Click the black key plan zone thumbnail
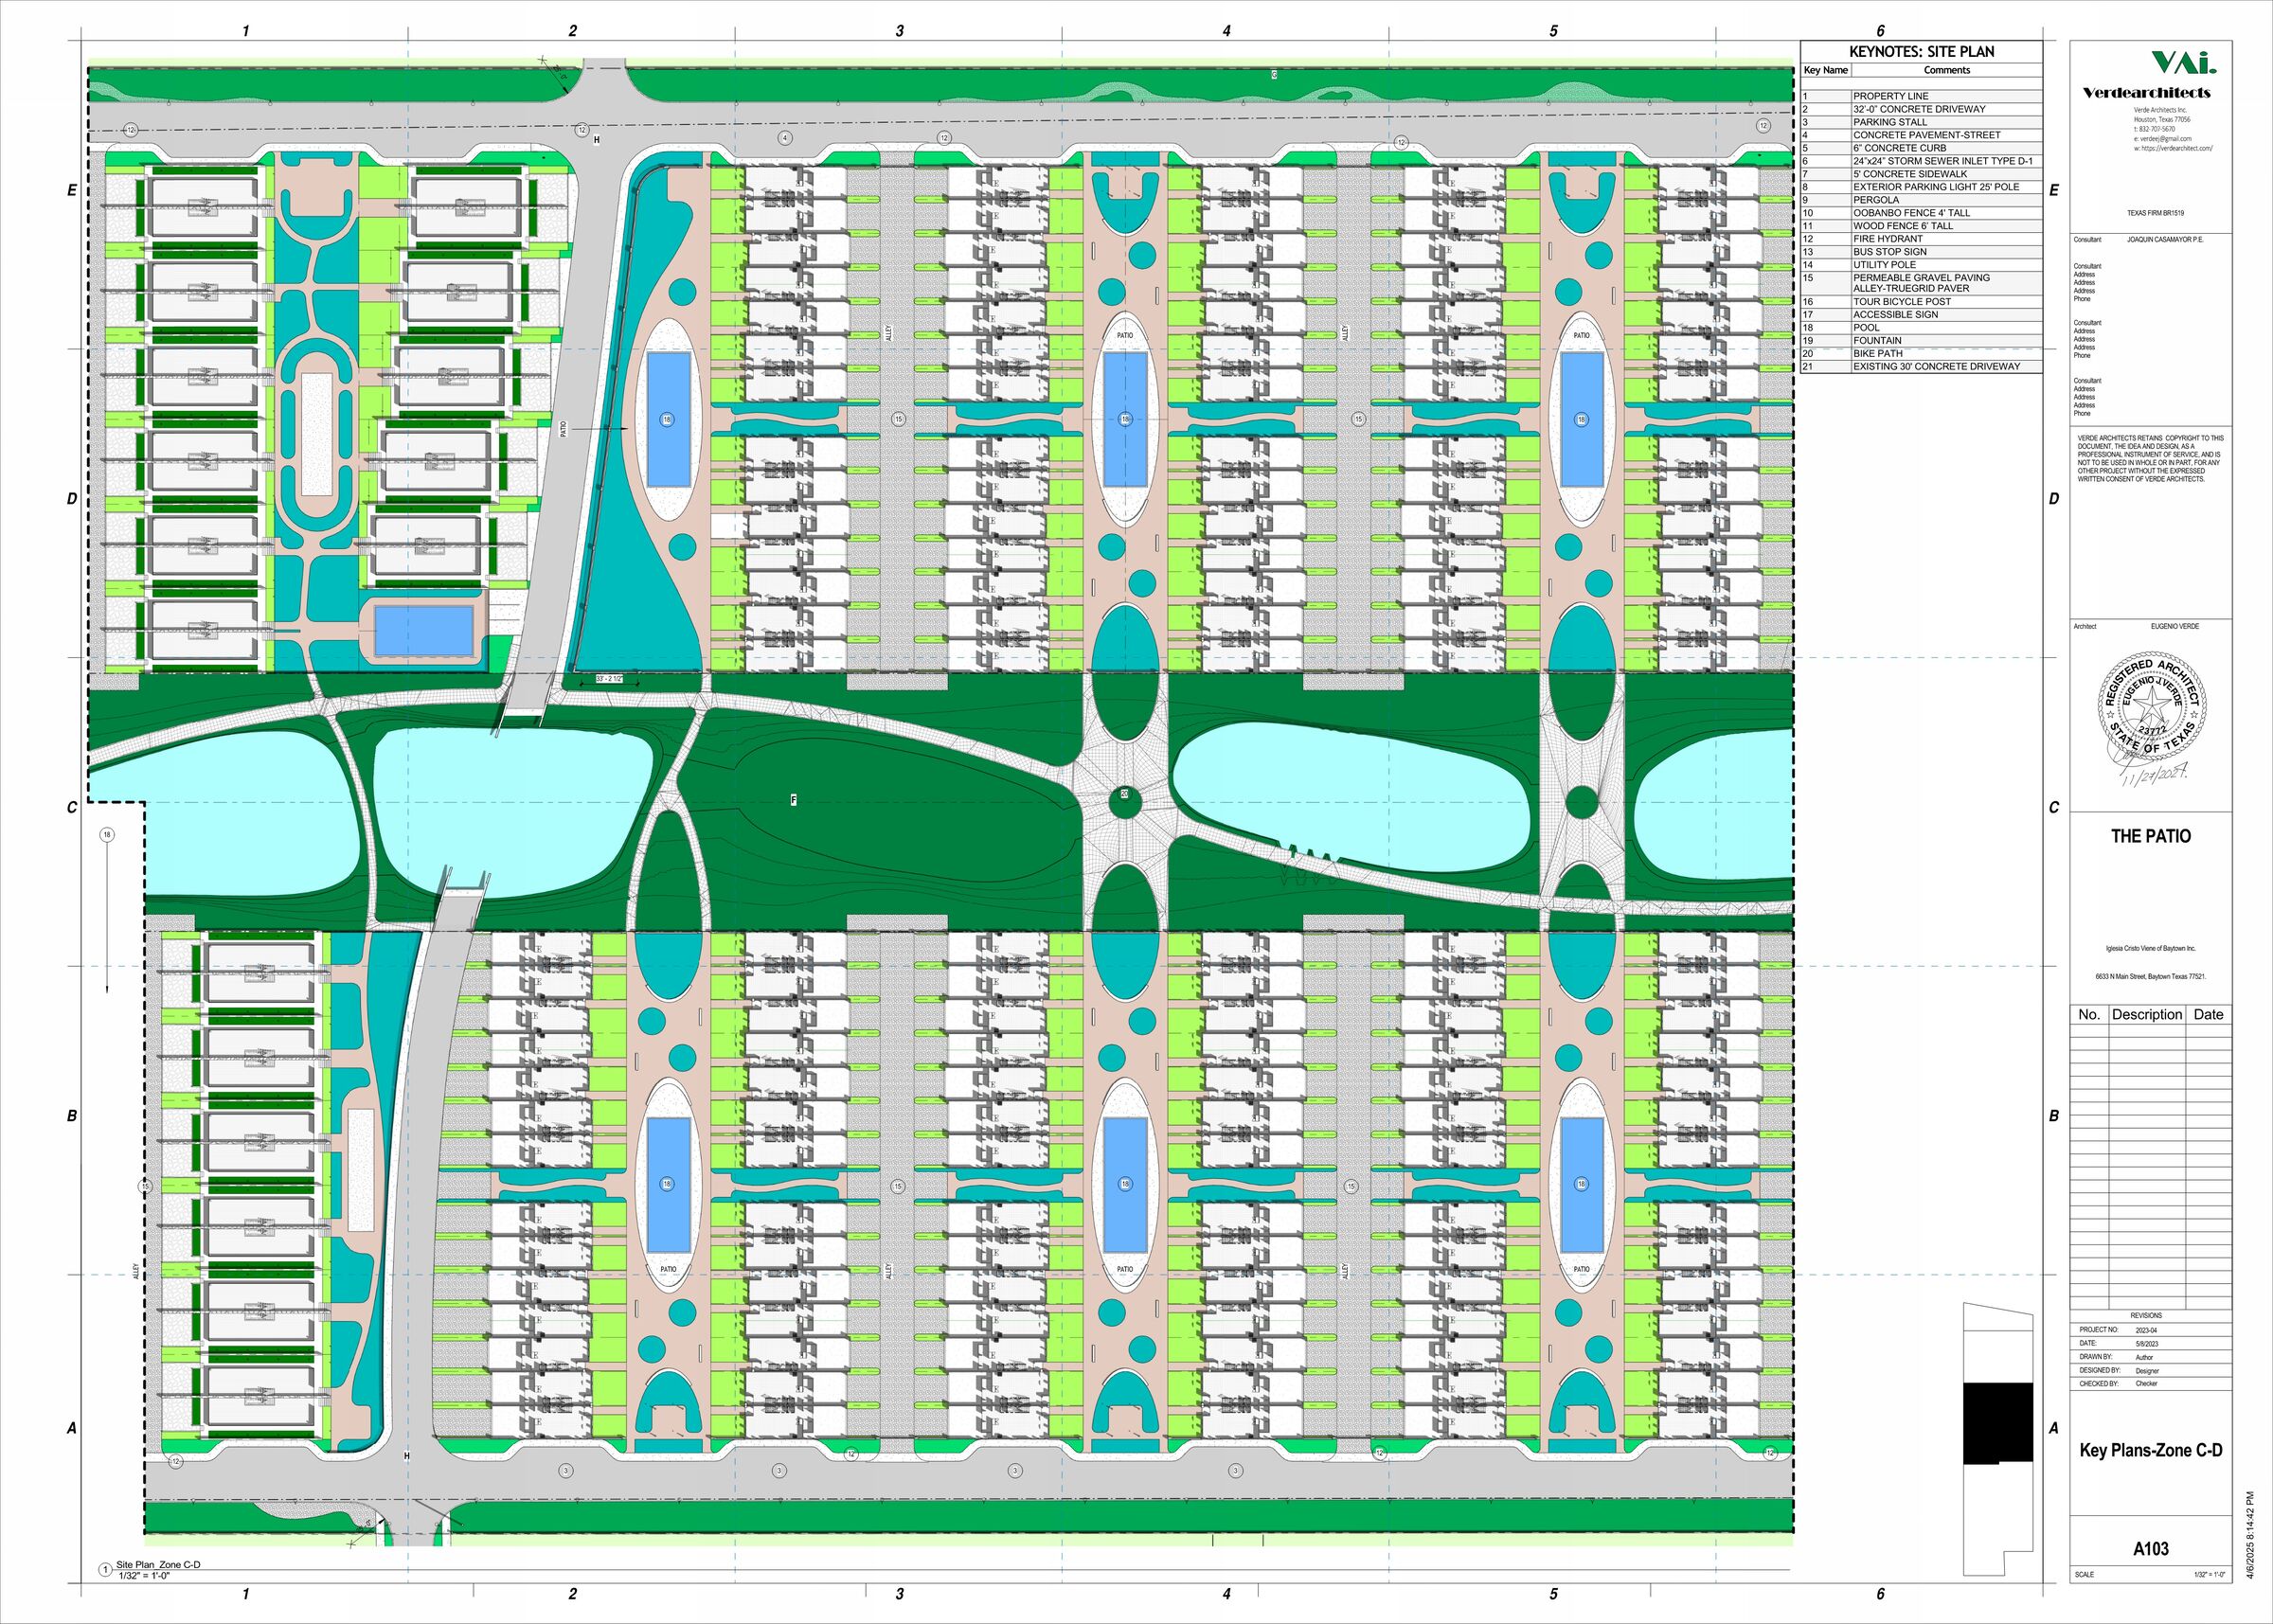This screenshot has width=2273, height=1624. tap(1998, 1424)
